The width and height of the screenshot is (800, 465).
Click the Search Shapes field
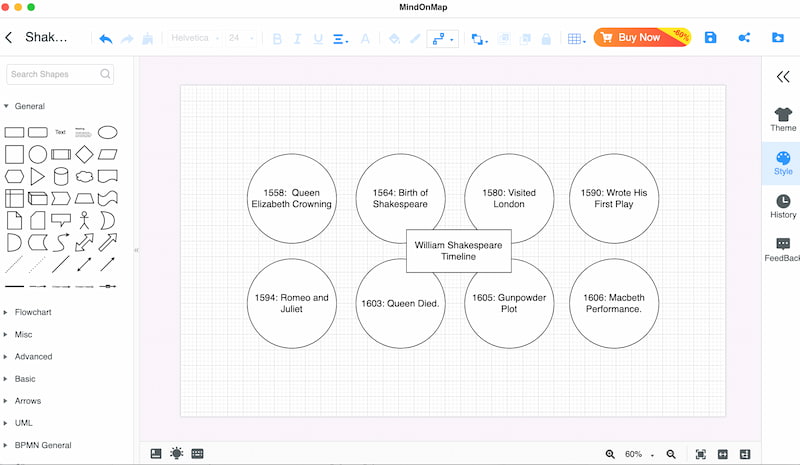pyautogui.click(x=60, y=74)
